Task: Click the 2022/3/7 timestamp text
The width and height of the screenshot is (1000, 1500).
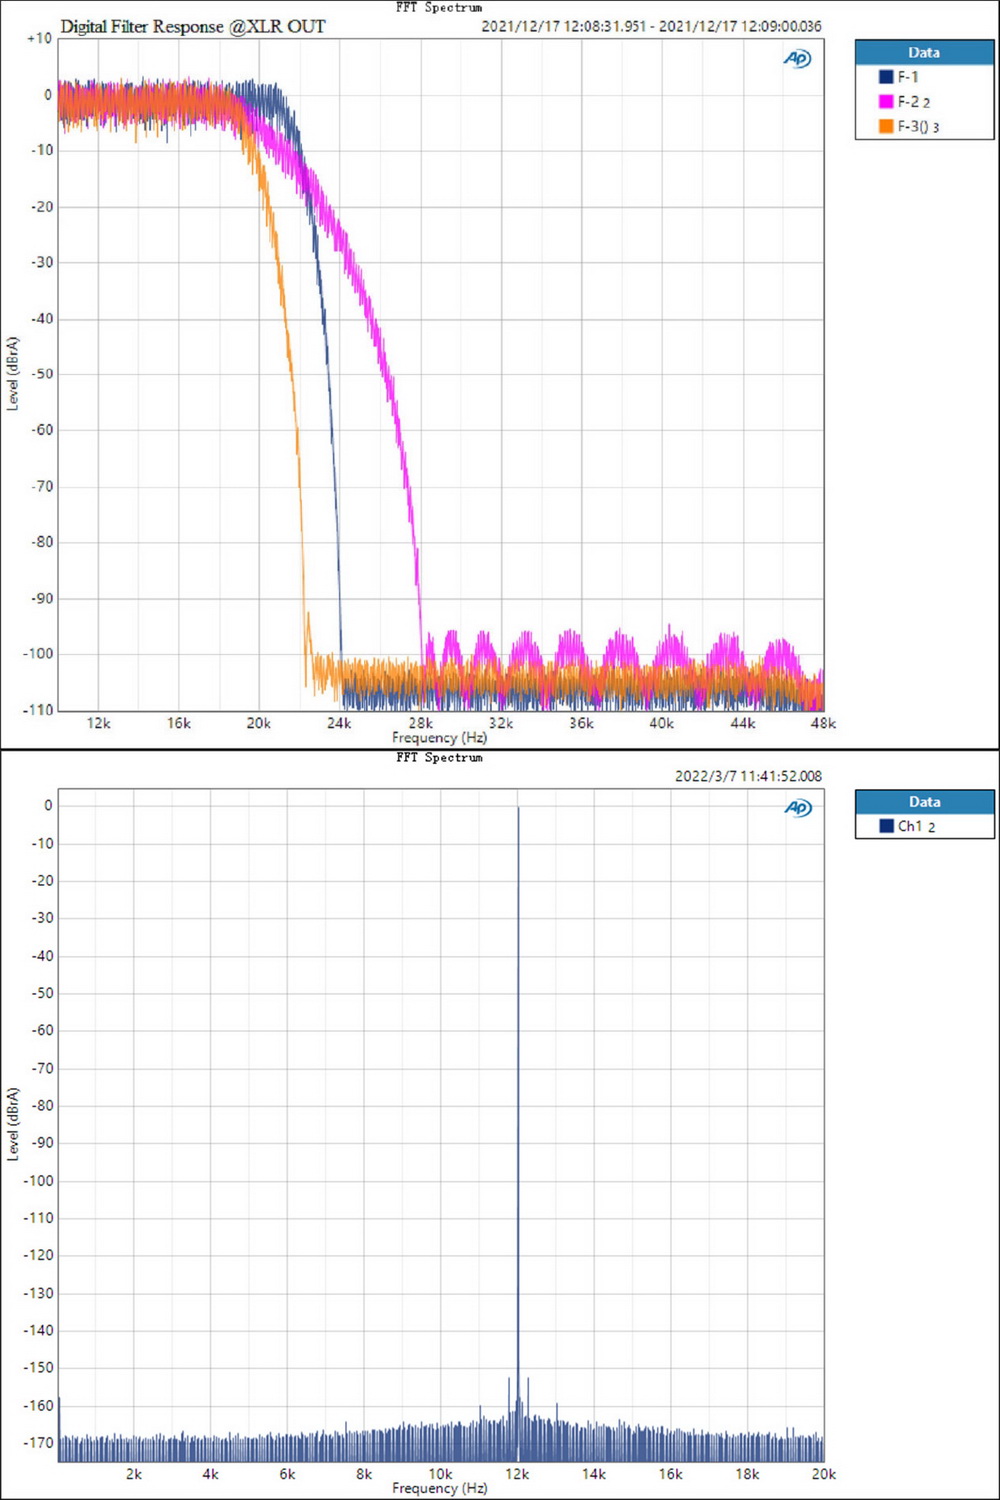Action: click(748, 775)
